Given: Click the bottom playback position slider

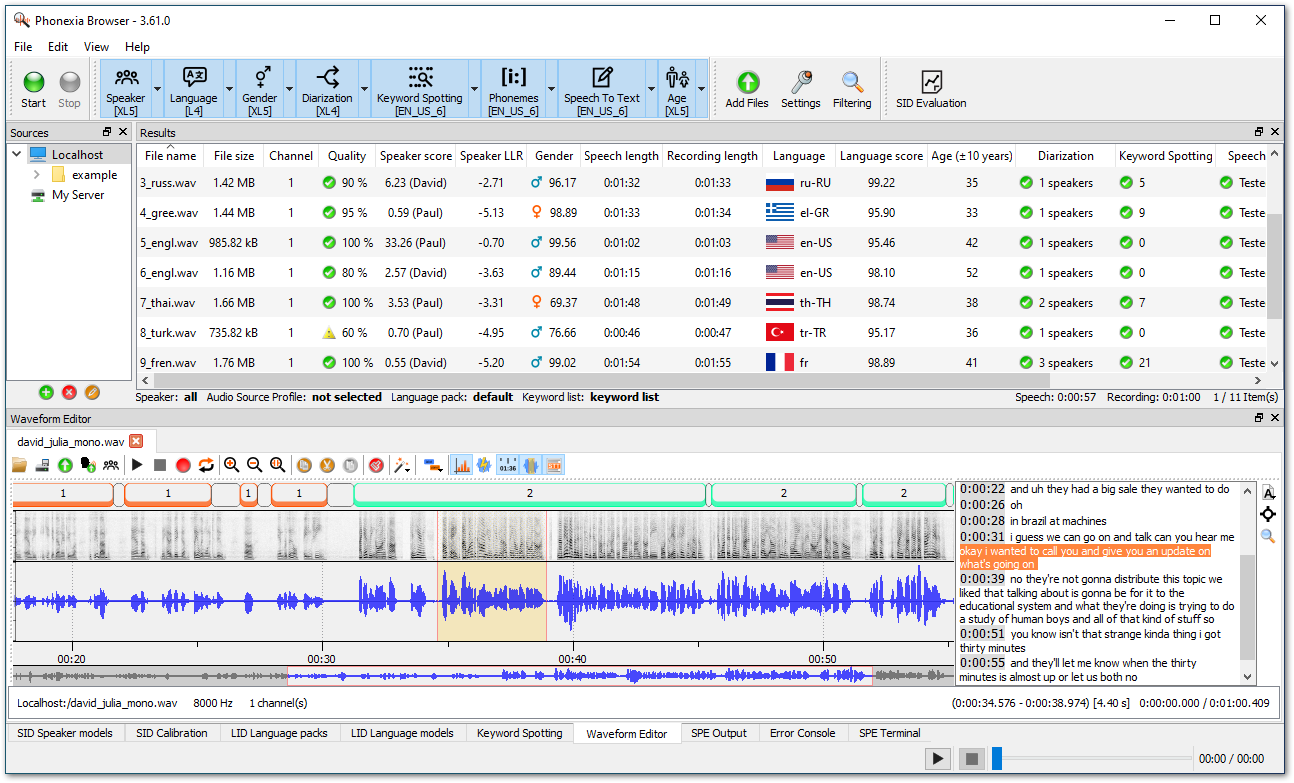Looking at the screenshot, I should (998, 759).
